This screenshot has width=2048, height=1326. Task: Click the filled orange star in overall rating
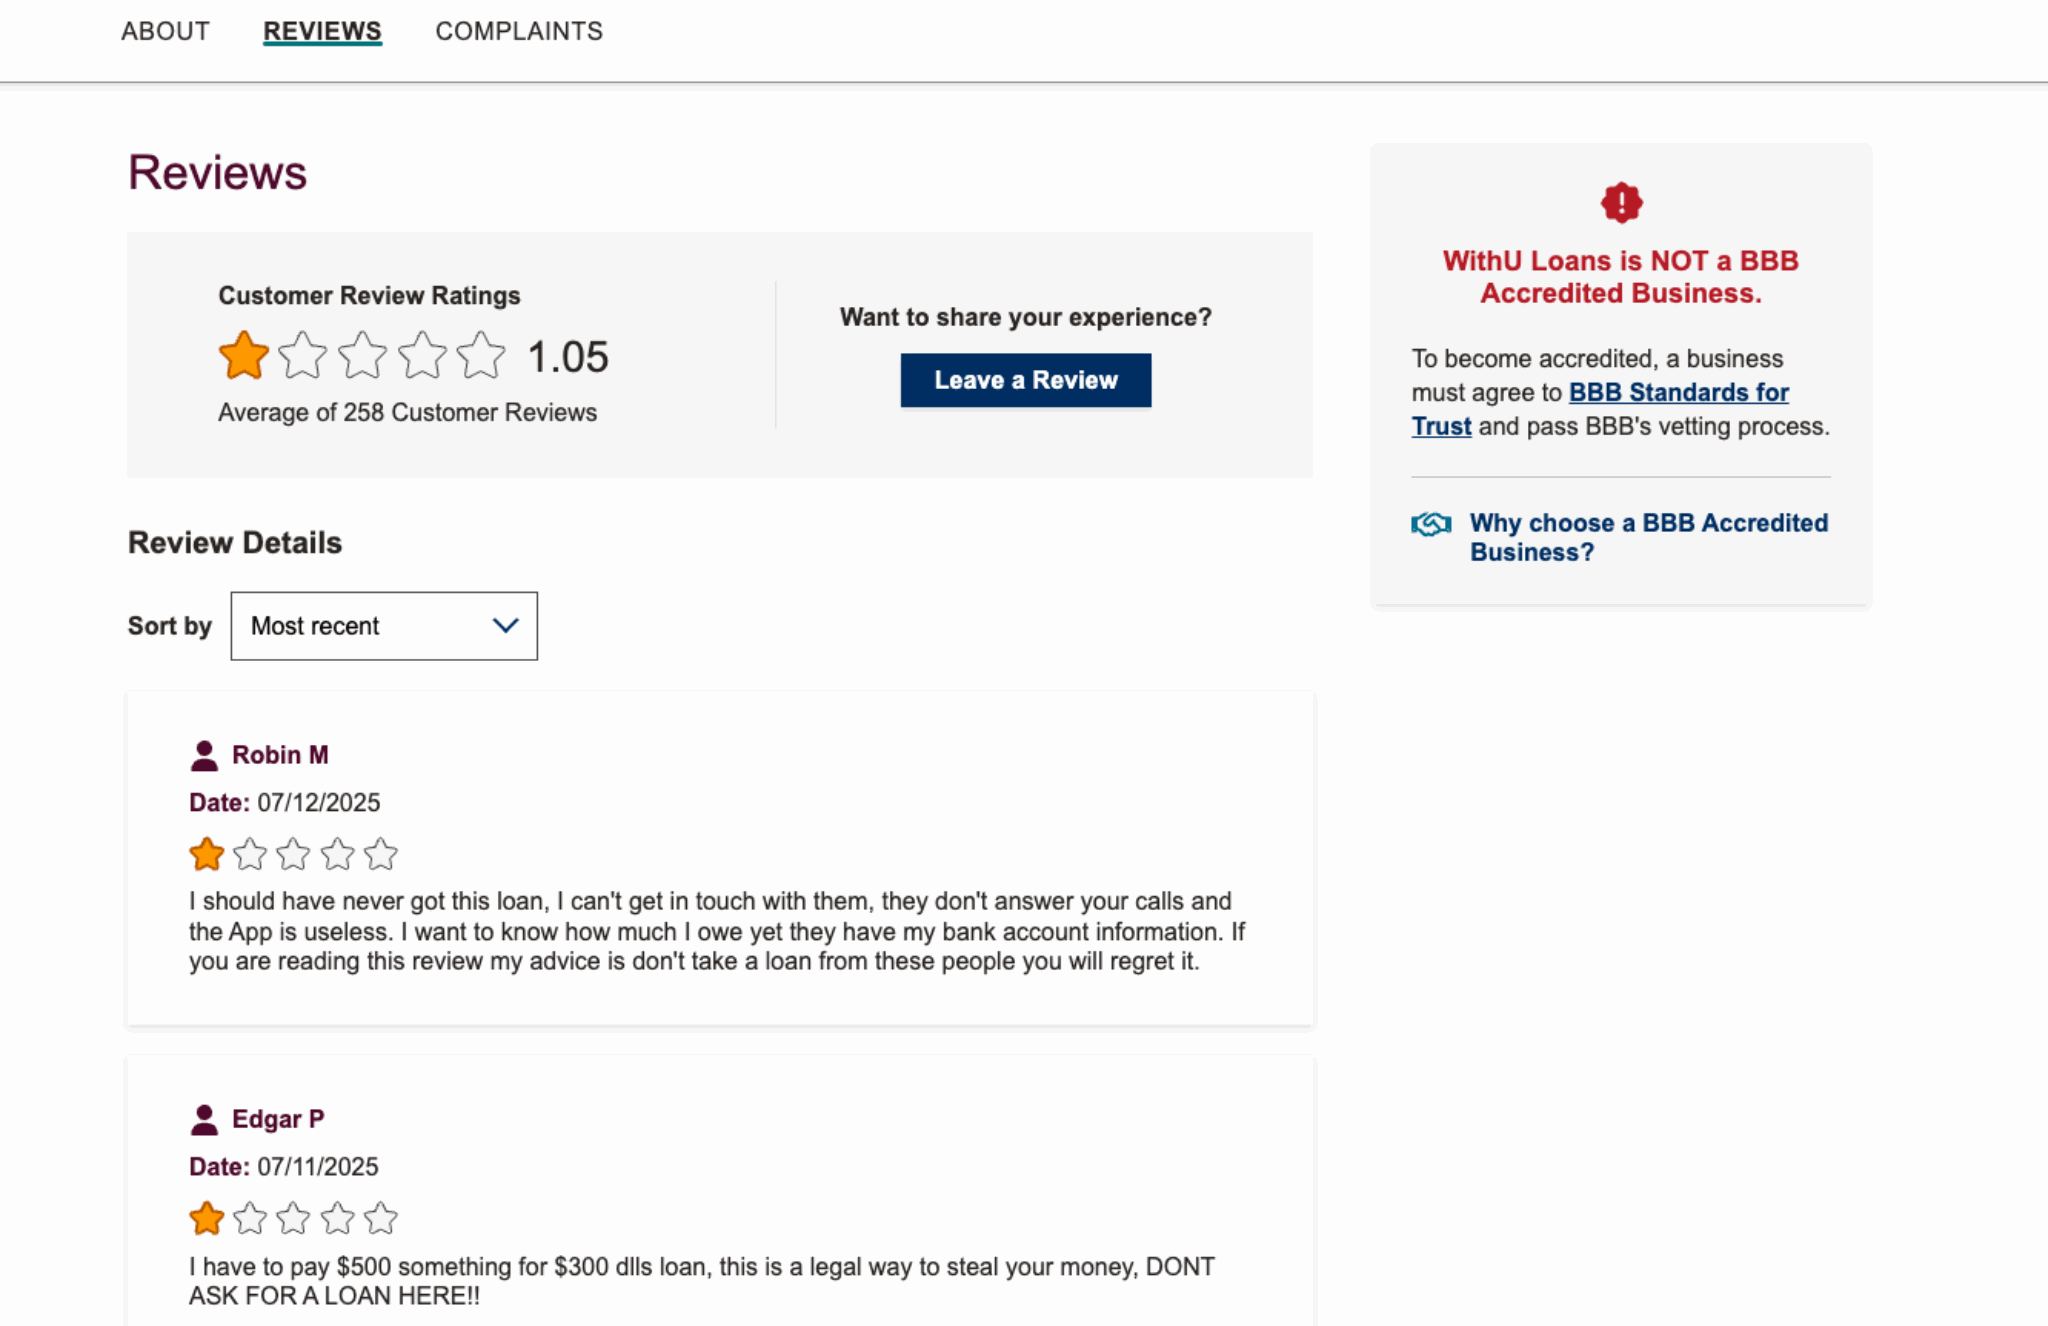coord(244,354)
